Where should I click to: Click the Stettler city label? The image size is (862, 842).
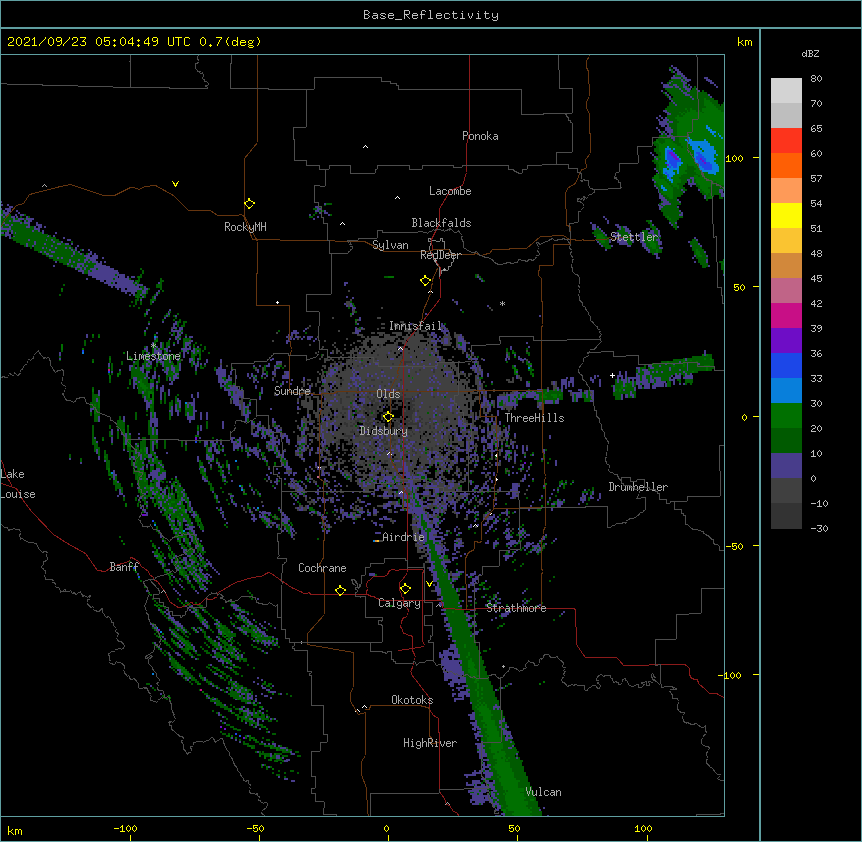(x=634, y=237)
